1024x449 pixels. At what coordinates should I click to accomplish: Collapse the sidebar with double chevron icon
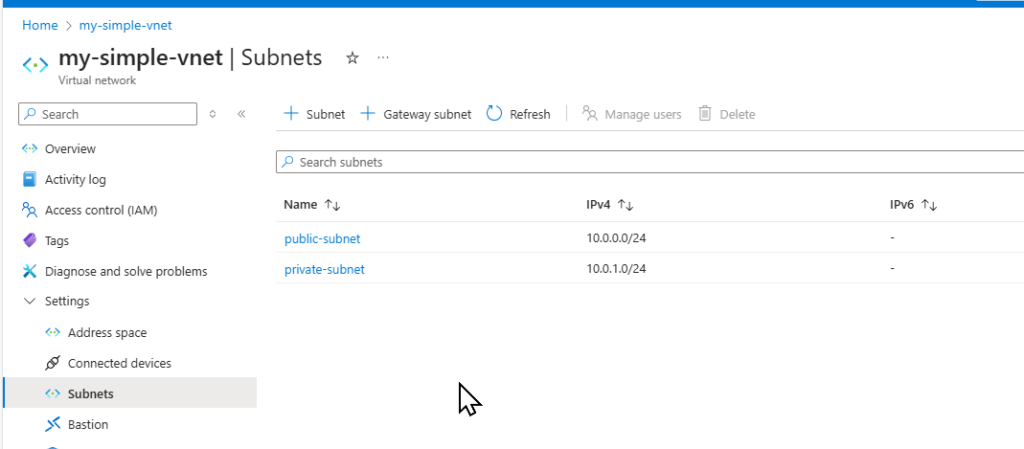pos(241,114)
